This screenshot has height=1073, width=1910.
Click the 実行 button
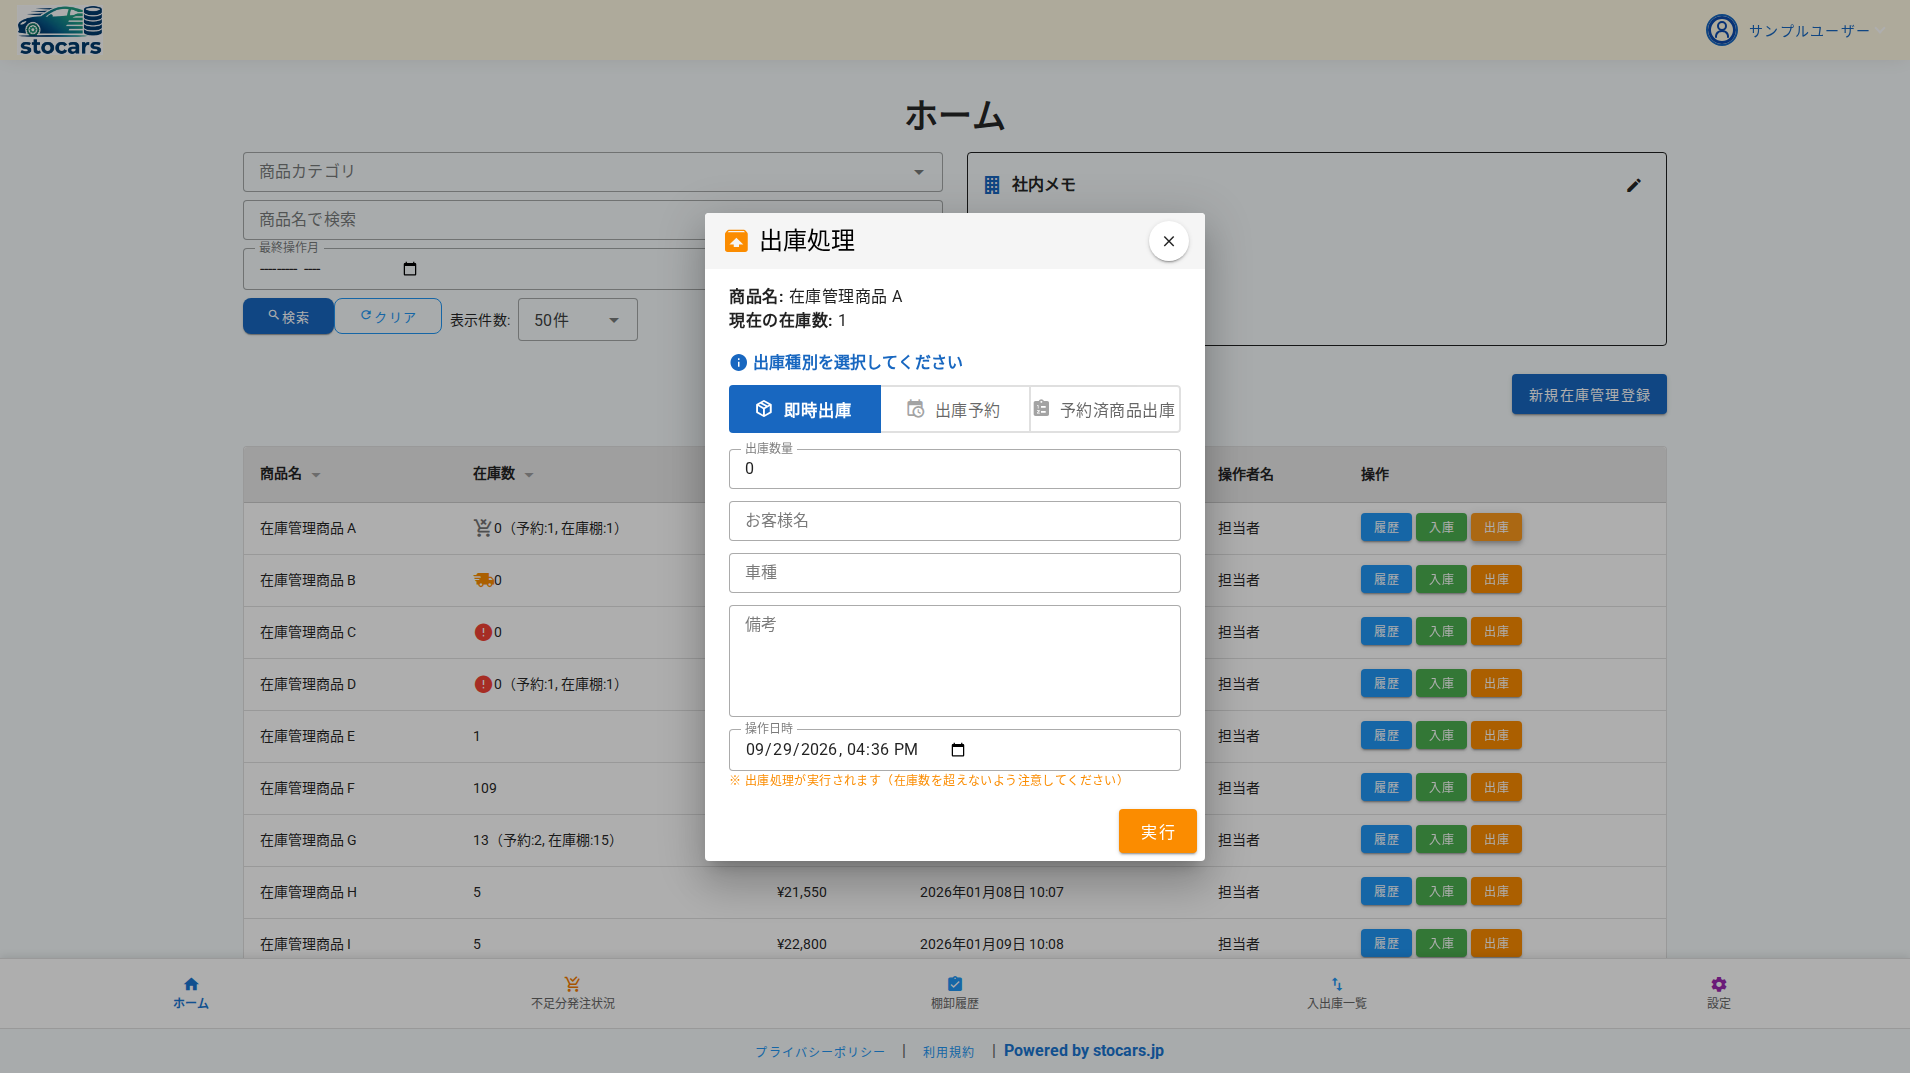[x=1157, y=831]
